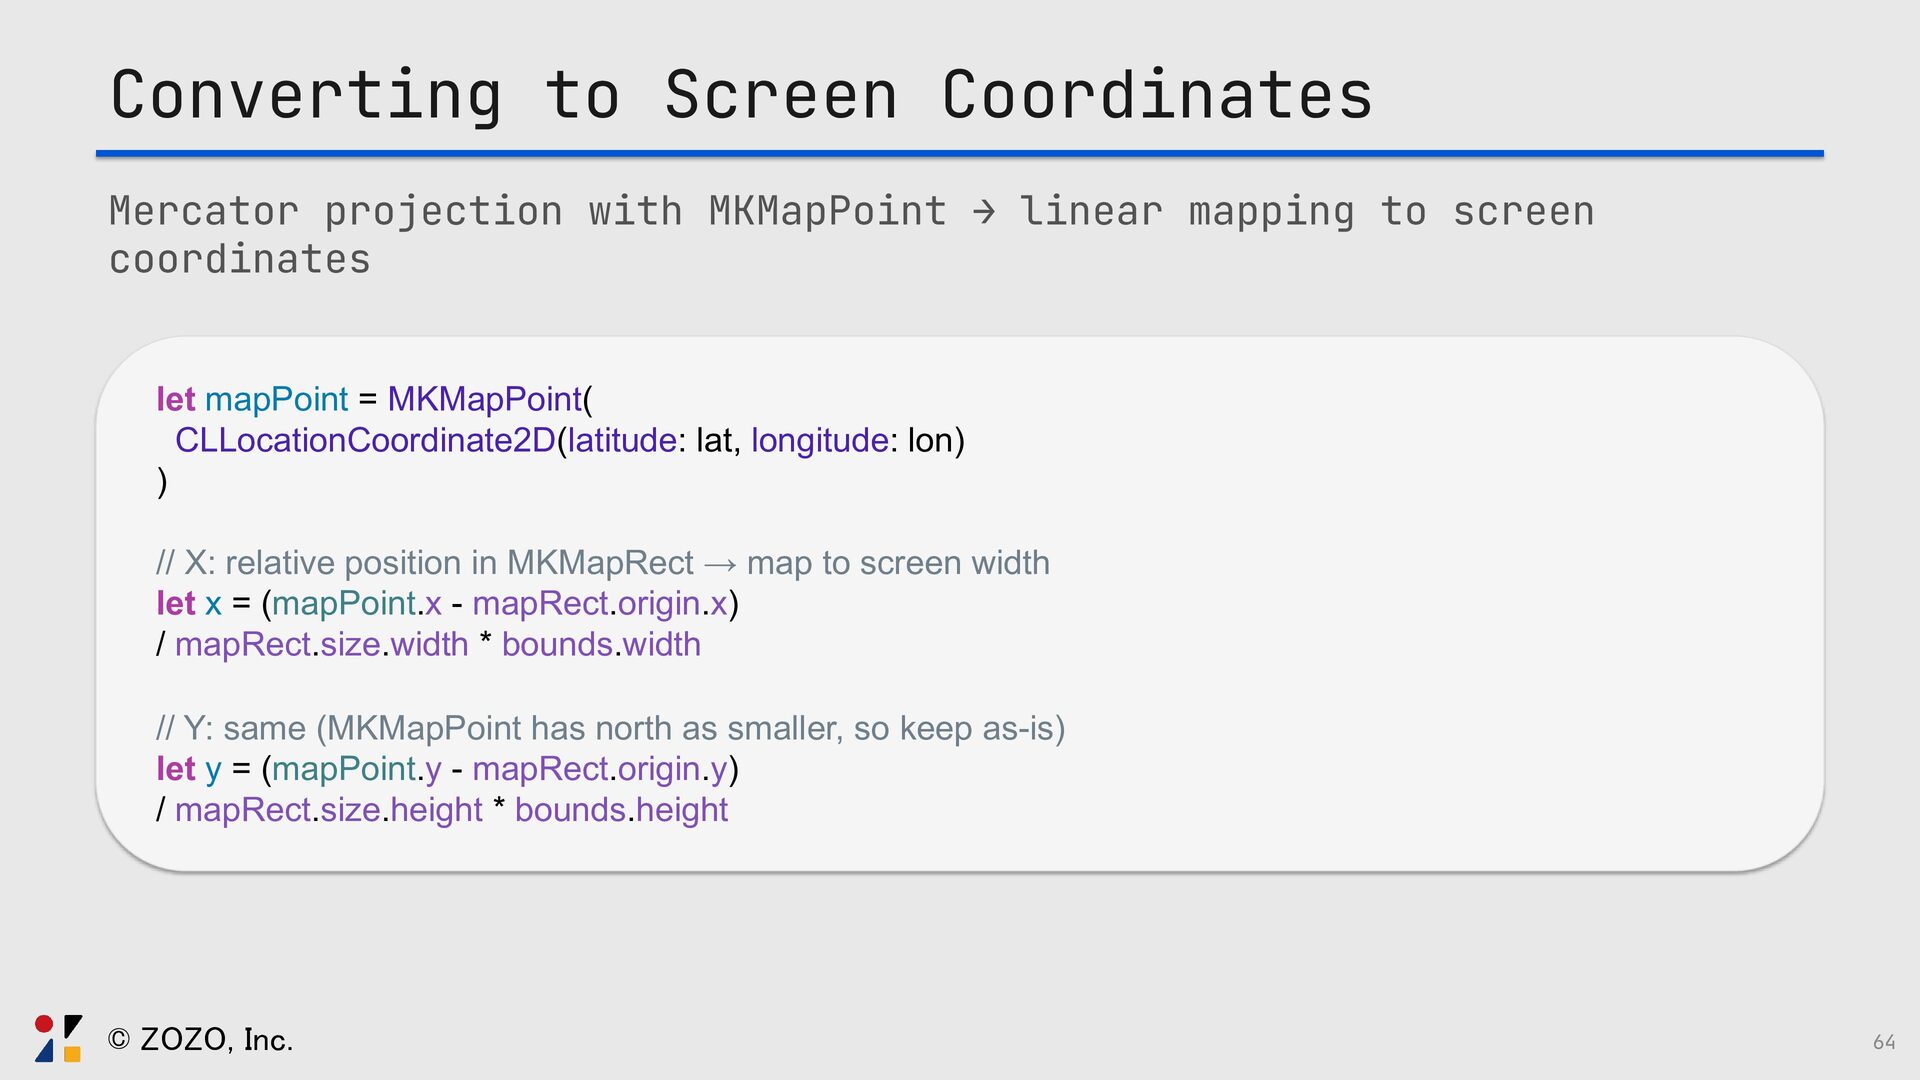Click the slide page number 64
1920x1080 pixels.
pyautogui.click(x=1884, y=1042)
